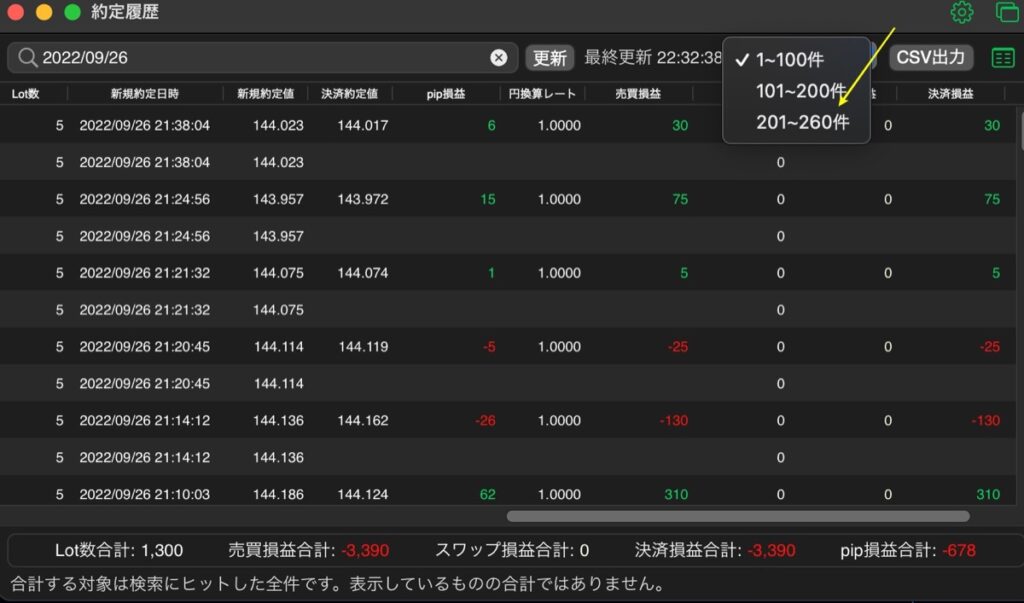
Task: Select the 2022/09/26 21:24:56 row with 143.972
Action: point(509,199)
